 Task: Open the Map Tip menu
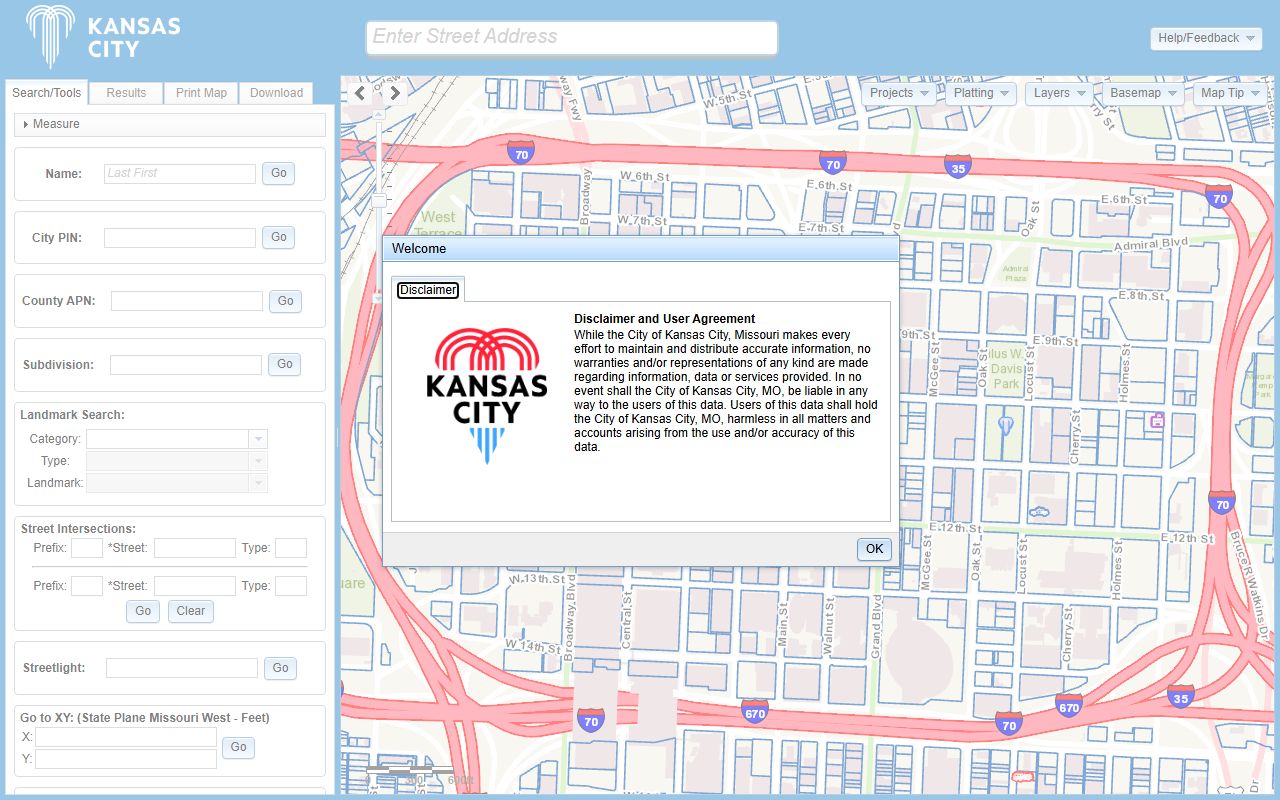tap(1230, 93)
